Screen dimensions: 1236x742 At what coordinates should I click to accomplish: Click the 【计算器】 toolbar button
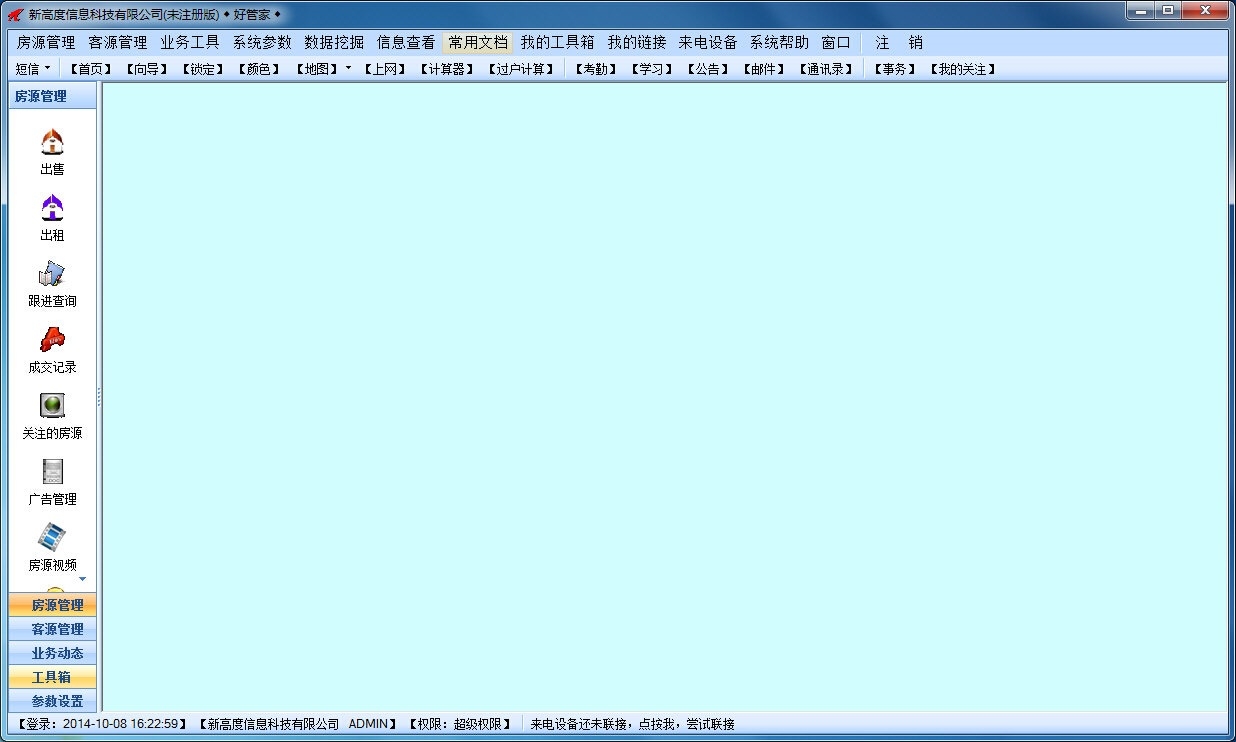pyautogui.click(x=446, y=69)
